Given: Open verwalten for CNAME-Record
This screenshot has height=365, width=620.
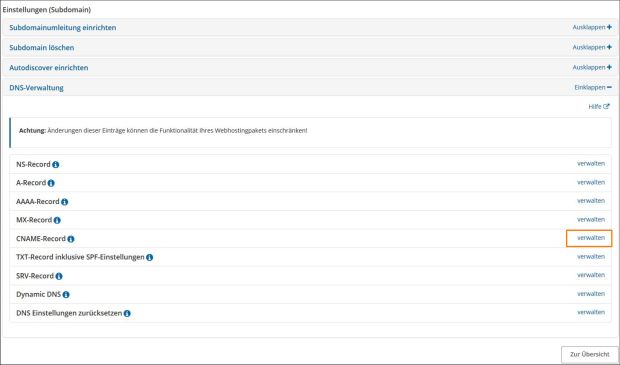Looking at the screenshot, I should click(x=591, y=238).
